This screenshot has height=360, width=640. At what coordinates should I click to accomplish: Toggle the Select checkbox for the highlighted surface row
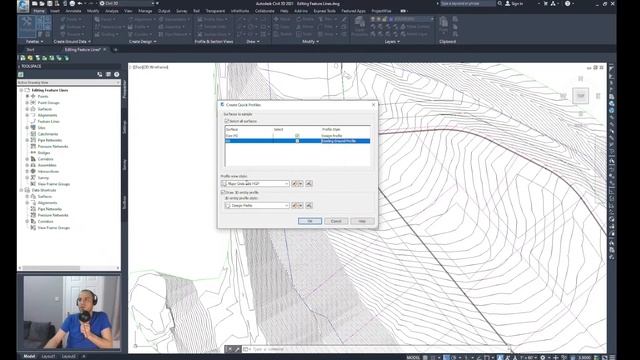(297, 141)
